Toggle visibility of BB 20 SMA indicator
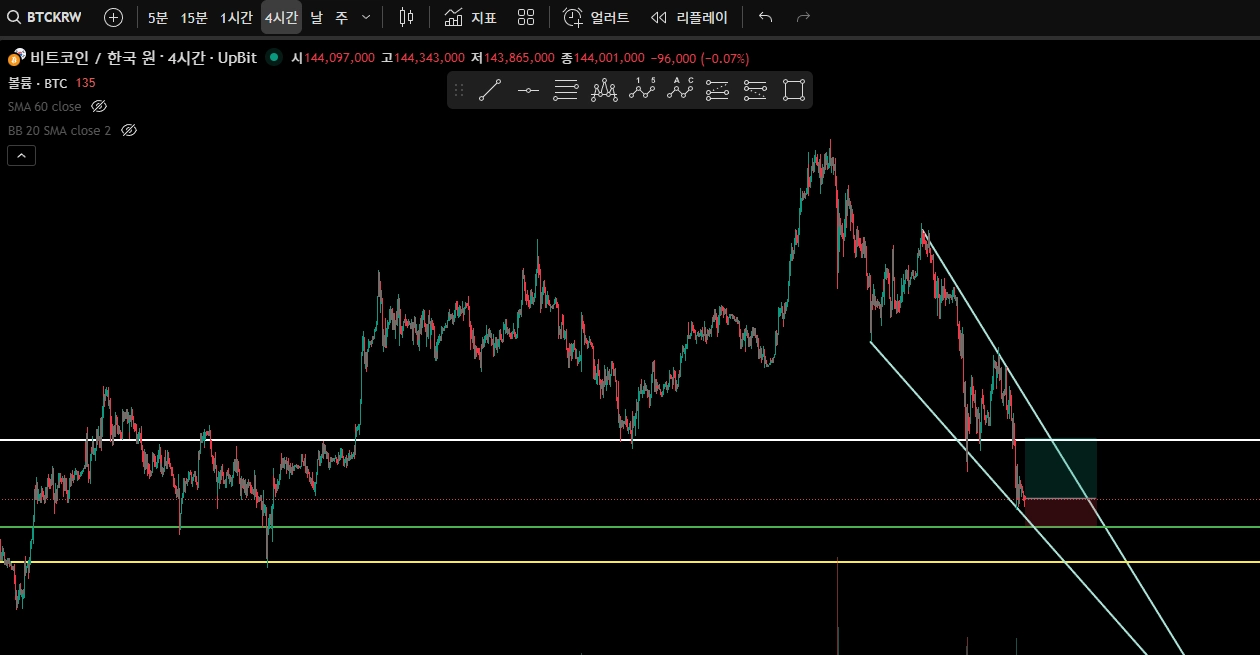Screen dimensions: 1260x655 coord(129,130)
